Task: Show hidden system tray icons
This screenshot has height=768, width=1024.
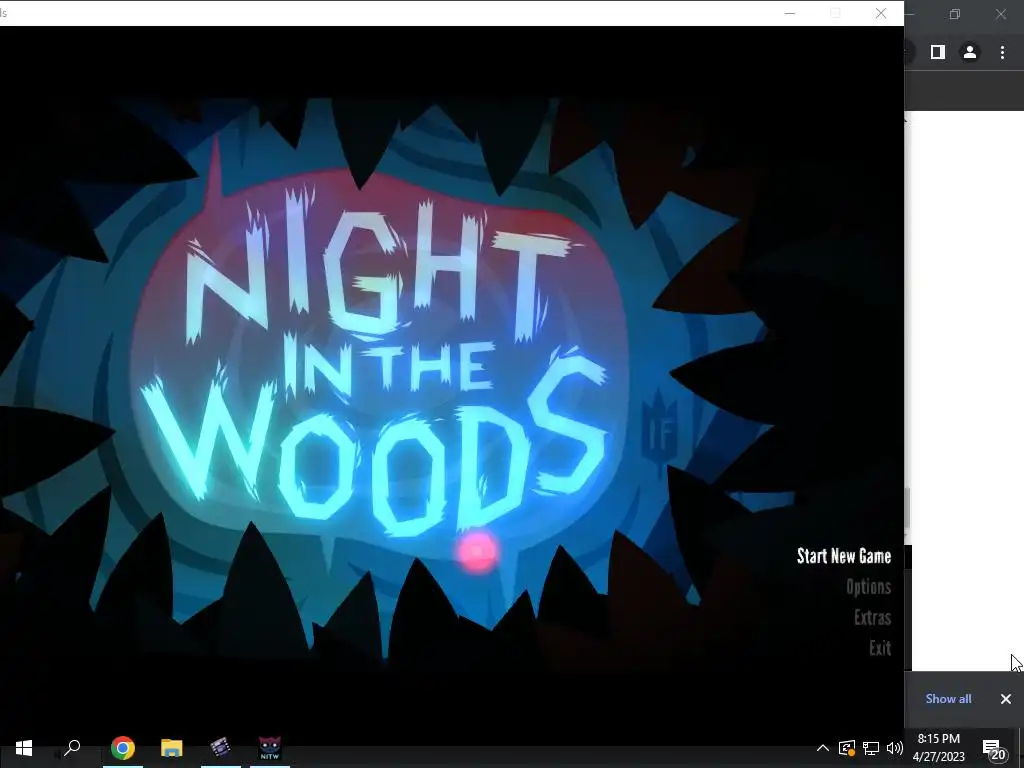Action: [823, 748]
